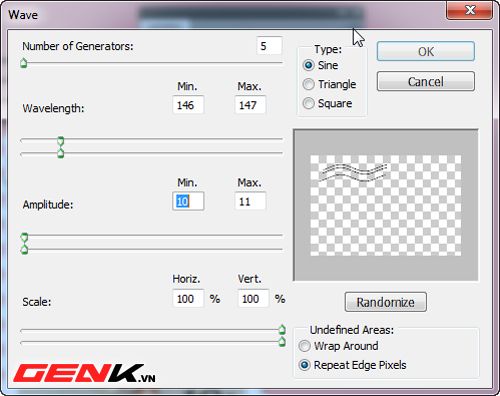Click the Amplitude Max field
Image resolution: width=500 pixels, height=396 pixels.
(250, 201)
